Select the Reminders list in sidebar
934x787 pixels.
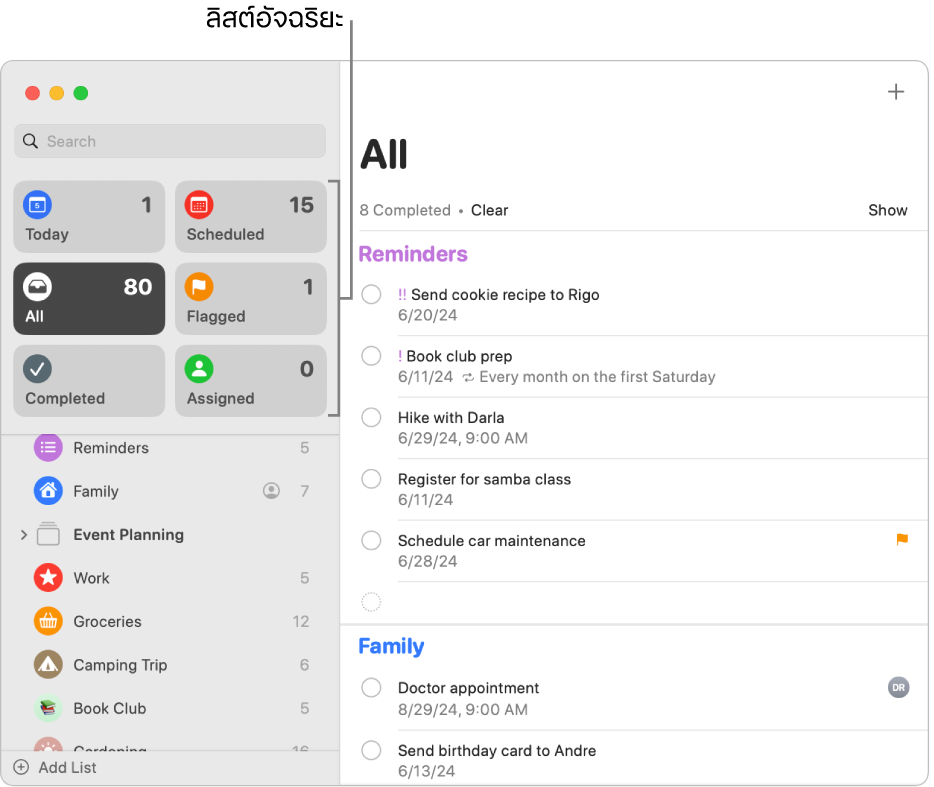click(170, 447)
